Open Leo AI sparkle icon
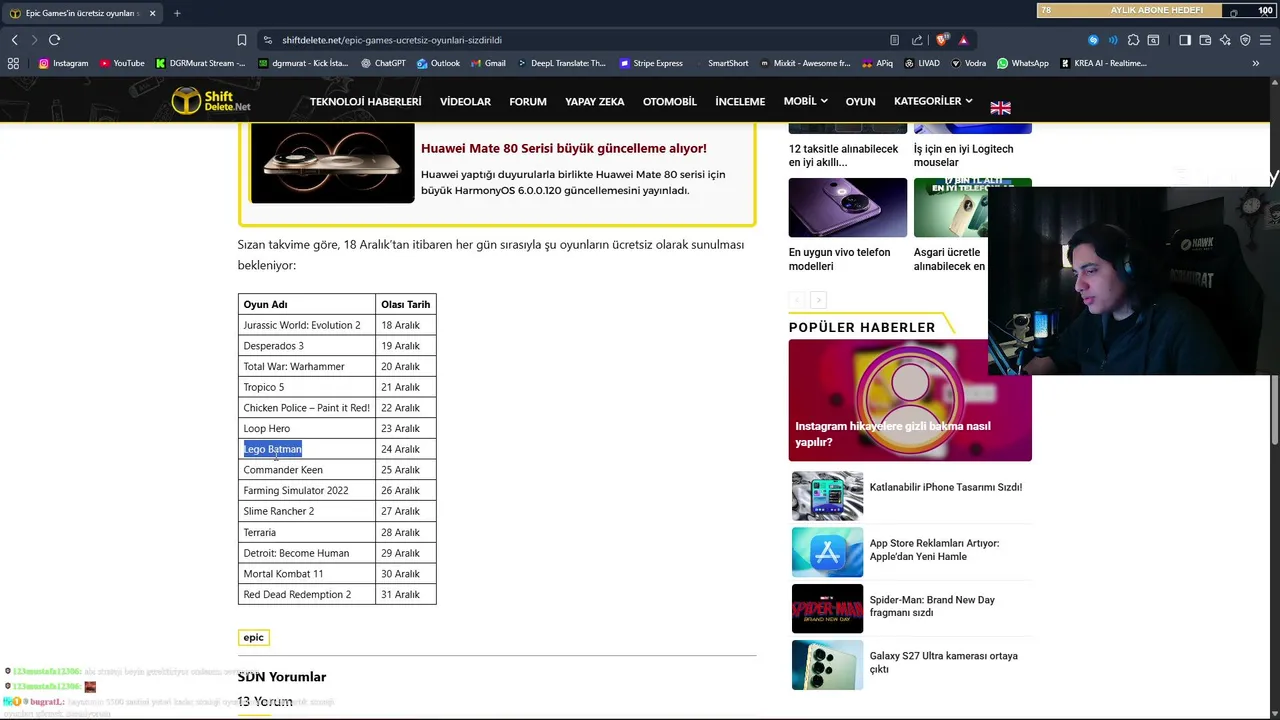The image size is (1280, 720). click(x=1225, y=40)
